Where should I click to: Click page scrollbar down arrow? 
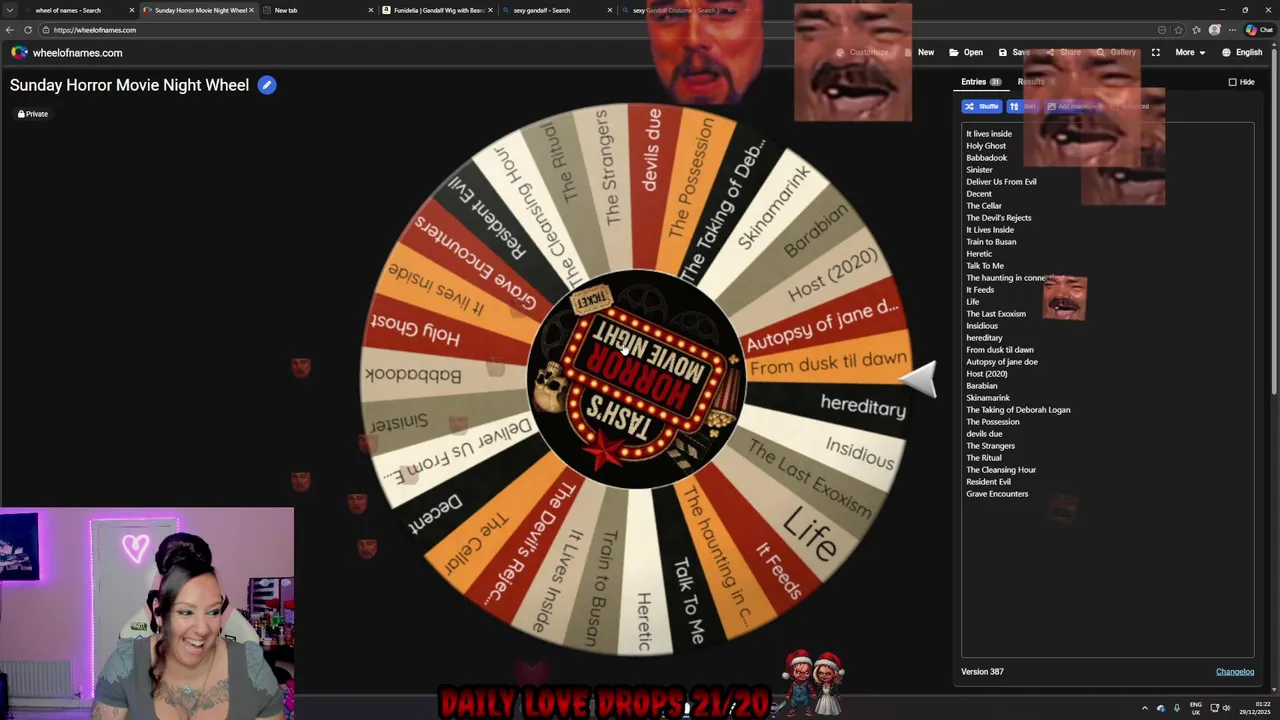[1274, 689]
